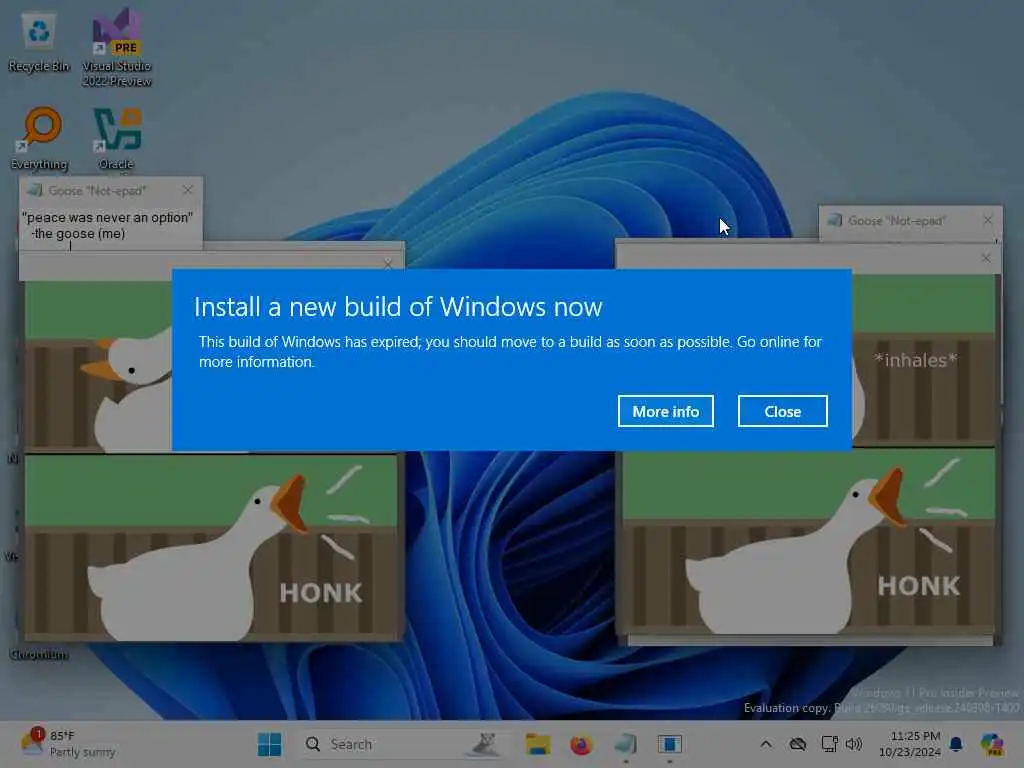Open the clock and date panel
Image resolution: width=1024 pixels, height=768 pixels.
(910, 744)
